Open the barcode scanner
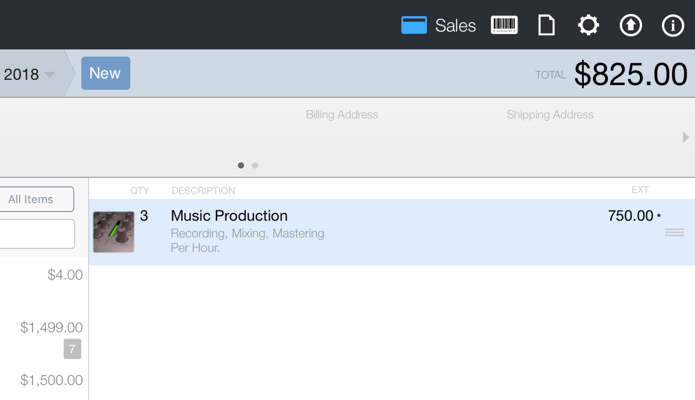Screen dimensions: 695x400 tap(504, 25)
